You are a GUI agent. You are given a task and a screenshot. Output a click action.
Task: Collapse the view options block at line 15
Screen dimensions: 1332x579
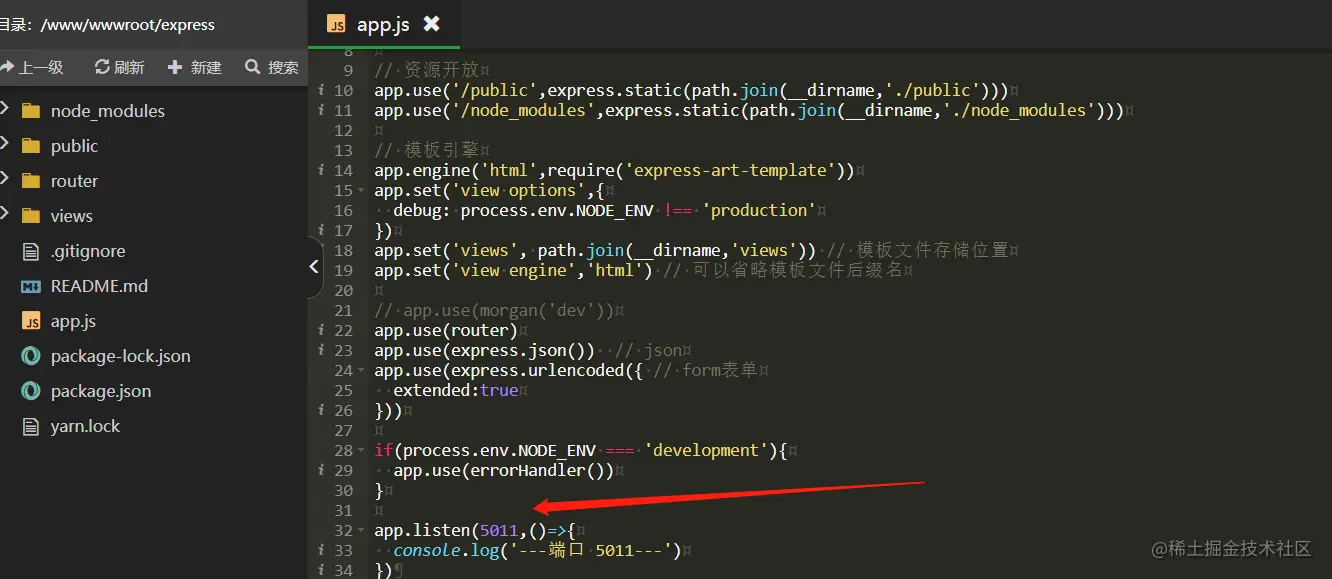tap(359, 189)
